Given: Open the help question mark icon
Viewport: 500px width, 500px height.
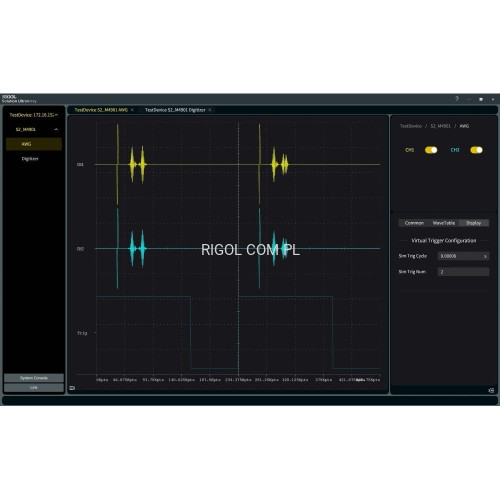Looking at the screenshot, I should point(457,99).
